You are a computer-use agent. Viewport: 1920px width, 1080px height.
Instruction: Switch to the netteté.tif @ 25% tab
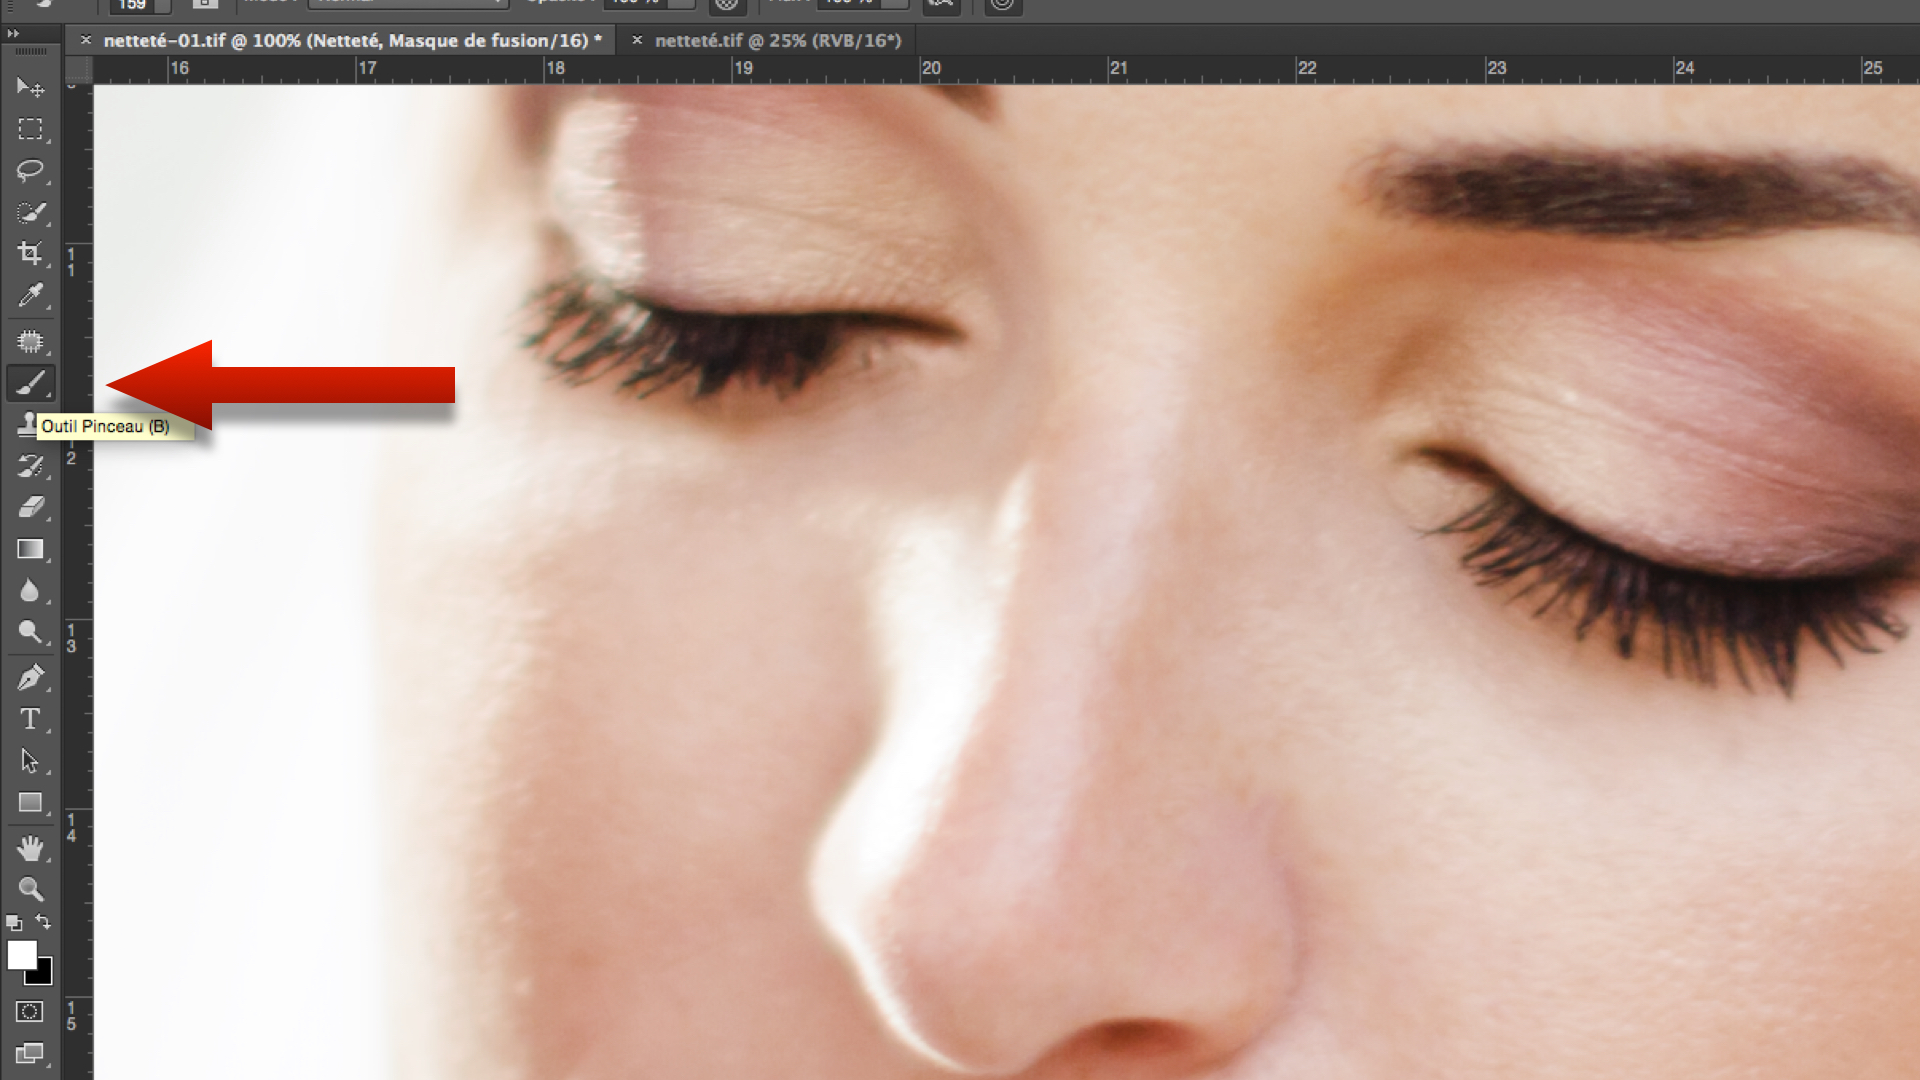click(777, 41)
